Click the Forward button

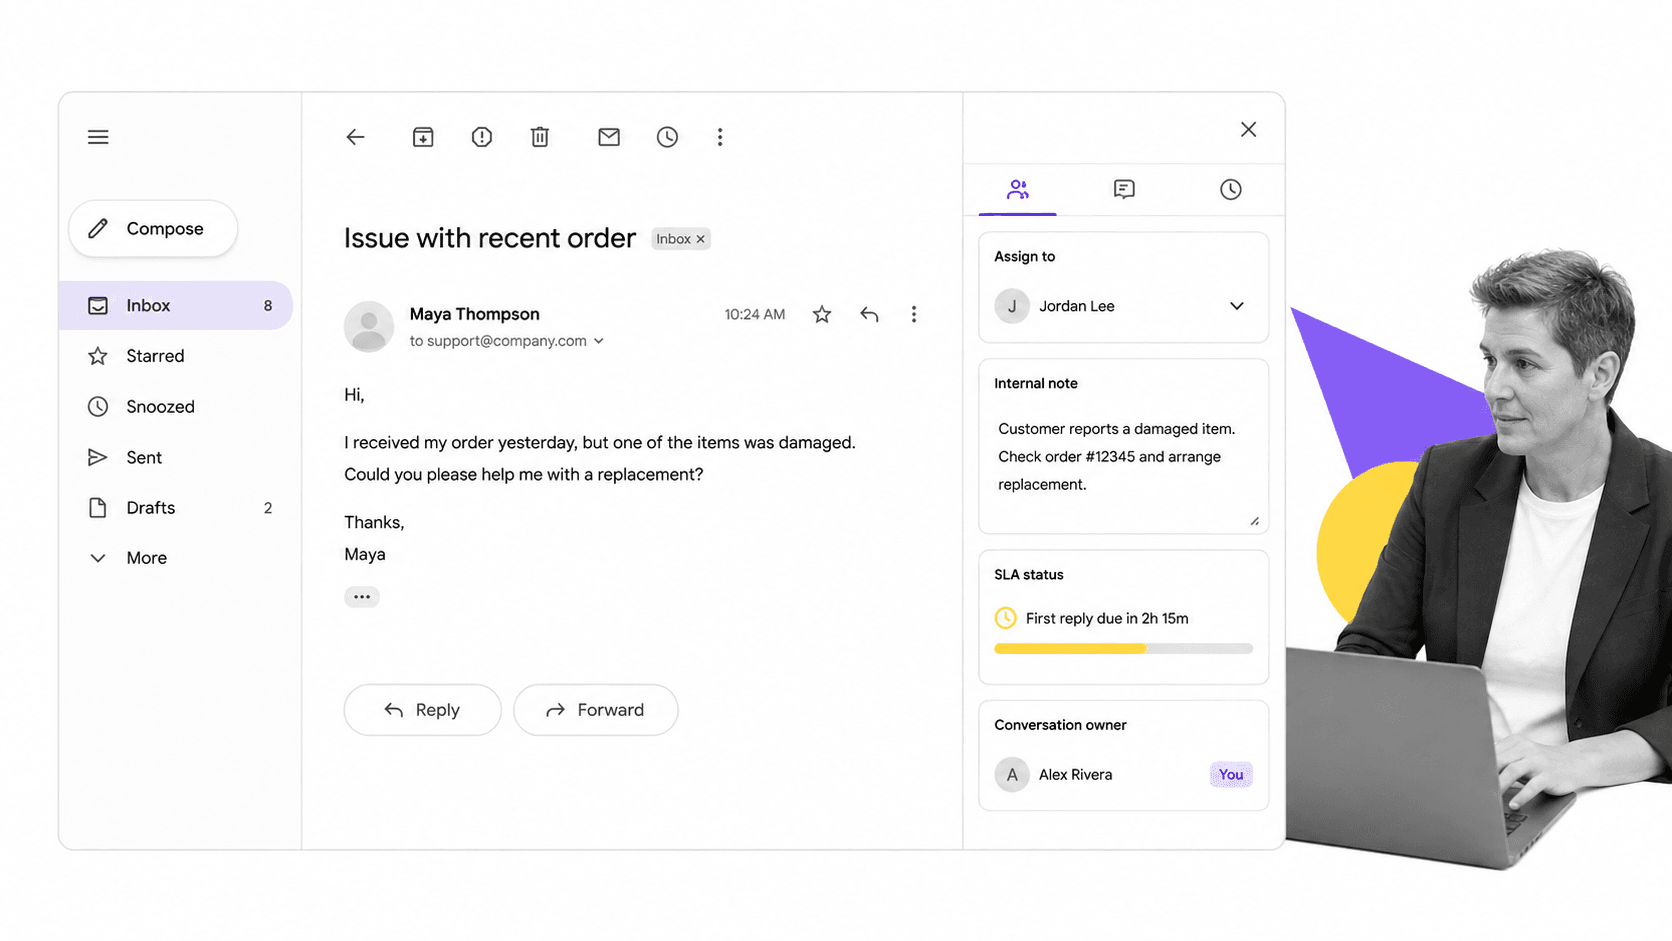(596, 710)
